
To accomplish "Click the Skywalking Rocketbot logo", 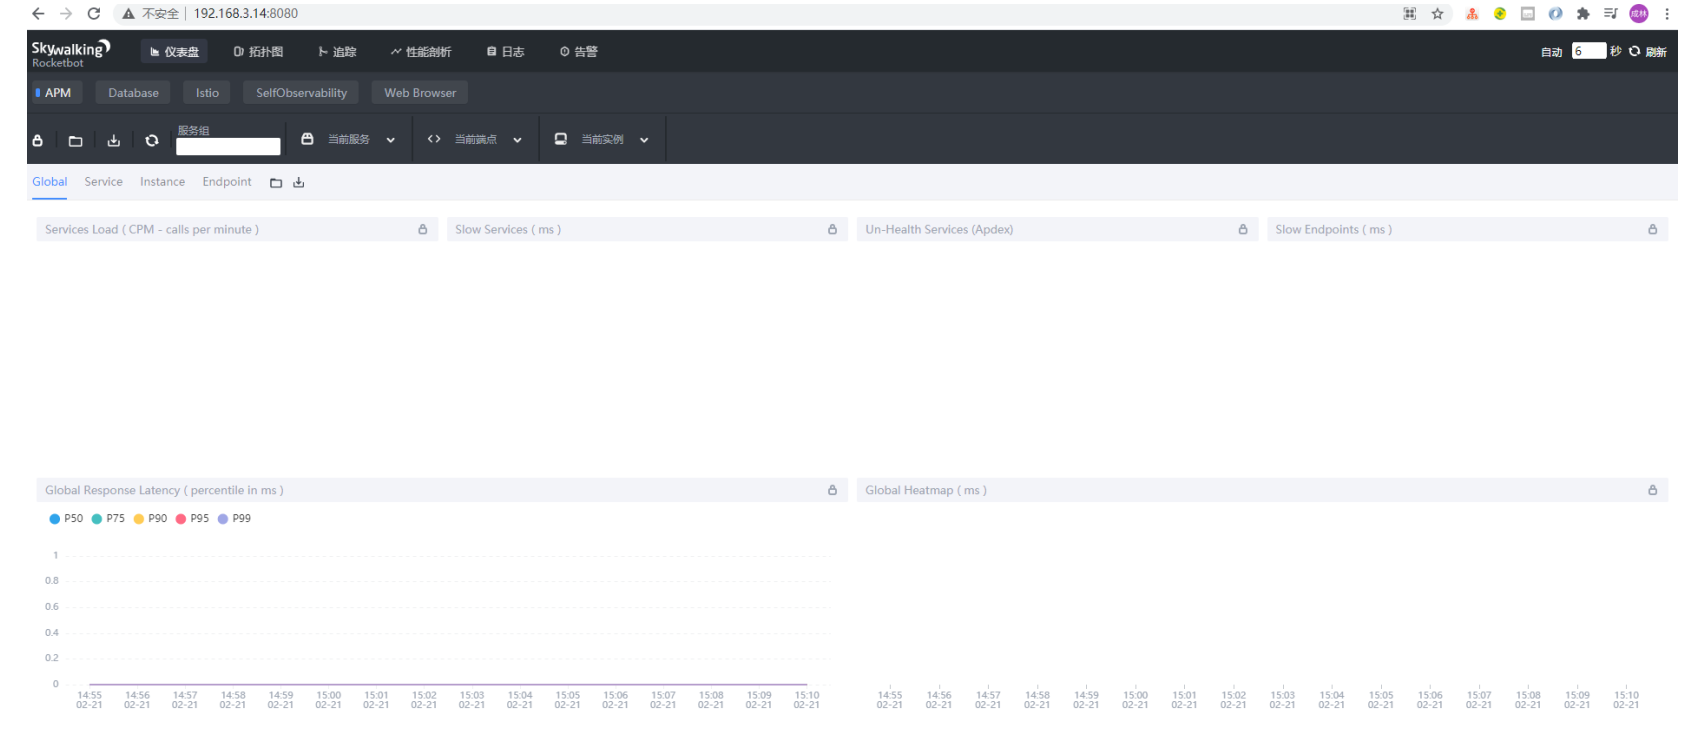I will pyautogui.click(x=70, y=53).
